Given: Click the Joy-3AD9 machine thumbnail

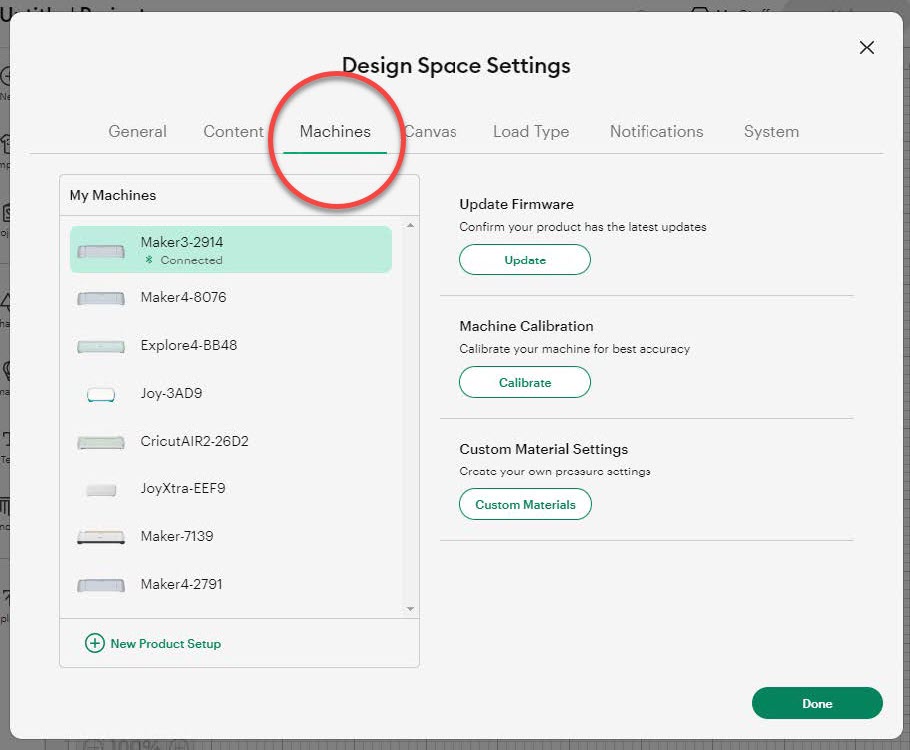Looking at the screenshot, I should [x=101, y=395].
